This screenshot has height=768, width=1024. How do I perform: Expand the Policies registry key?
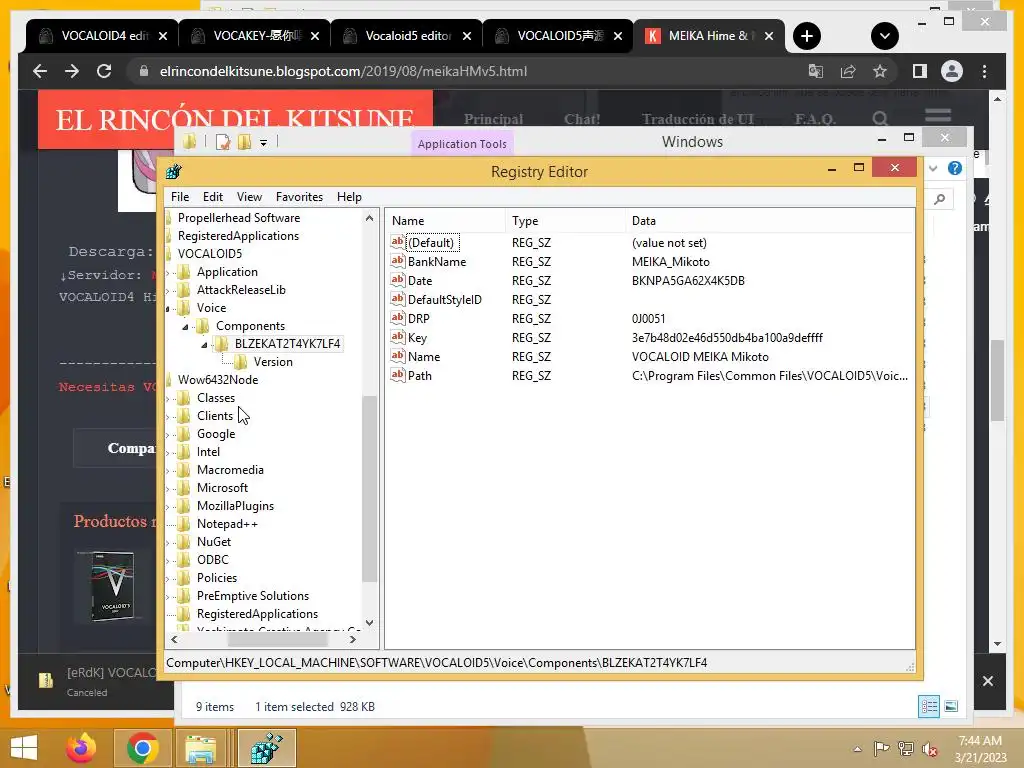coord(168,579)
